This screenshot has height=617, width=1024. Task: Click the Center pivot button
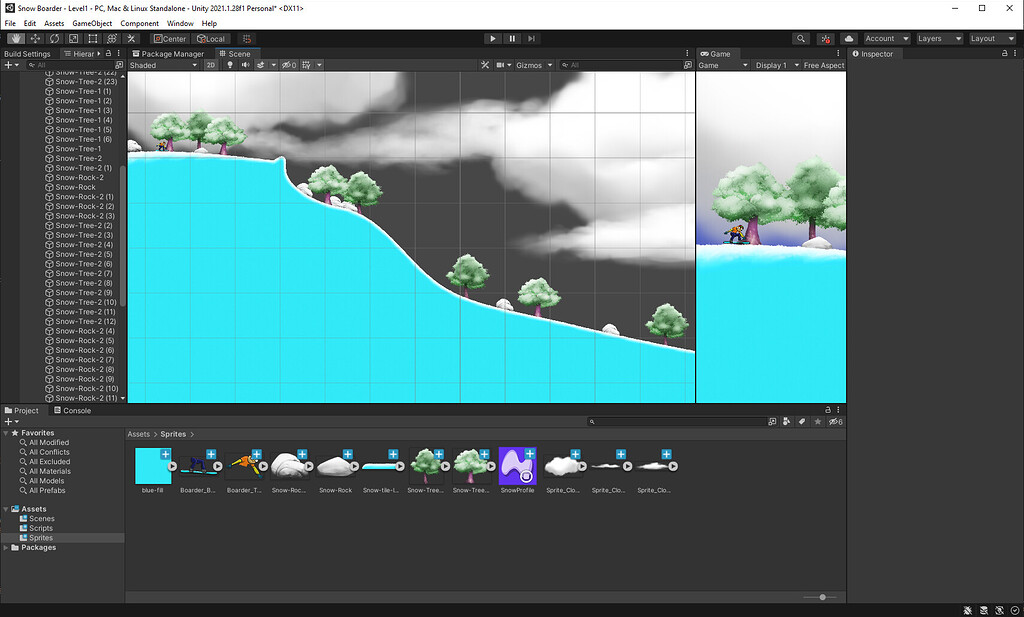(x=169, y=38)
